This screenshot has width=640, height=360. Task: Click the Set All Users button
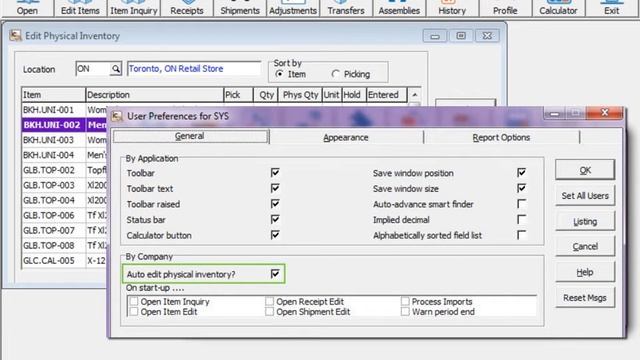[585, 196]
